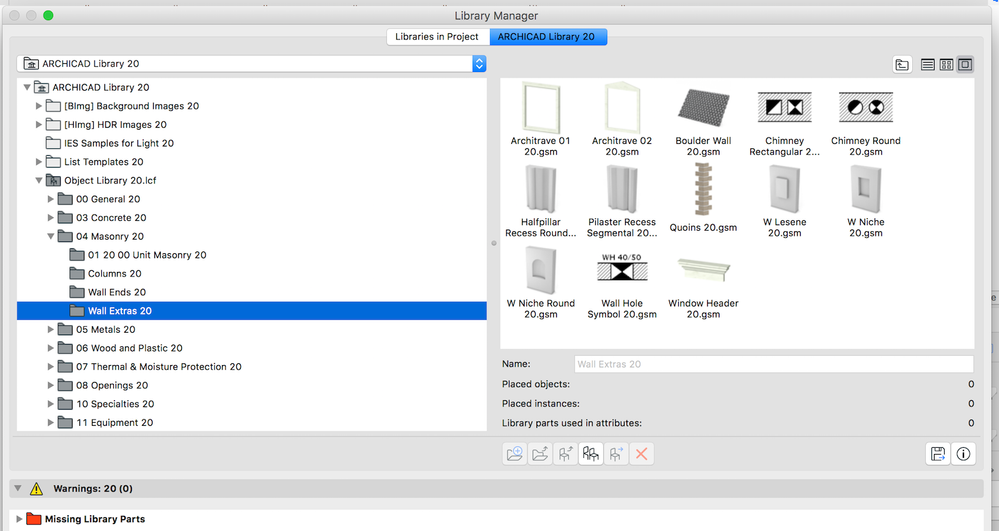Click the green zoom window button
Viewport: 999px width, 531px height.
point(48,15)
